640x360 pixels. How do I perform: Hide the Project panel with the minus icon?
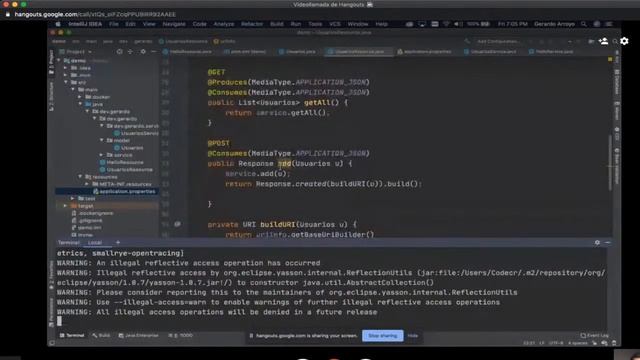click(153, 52)
